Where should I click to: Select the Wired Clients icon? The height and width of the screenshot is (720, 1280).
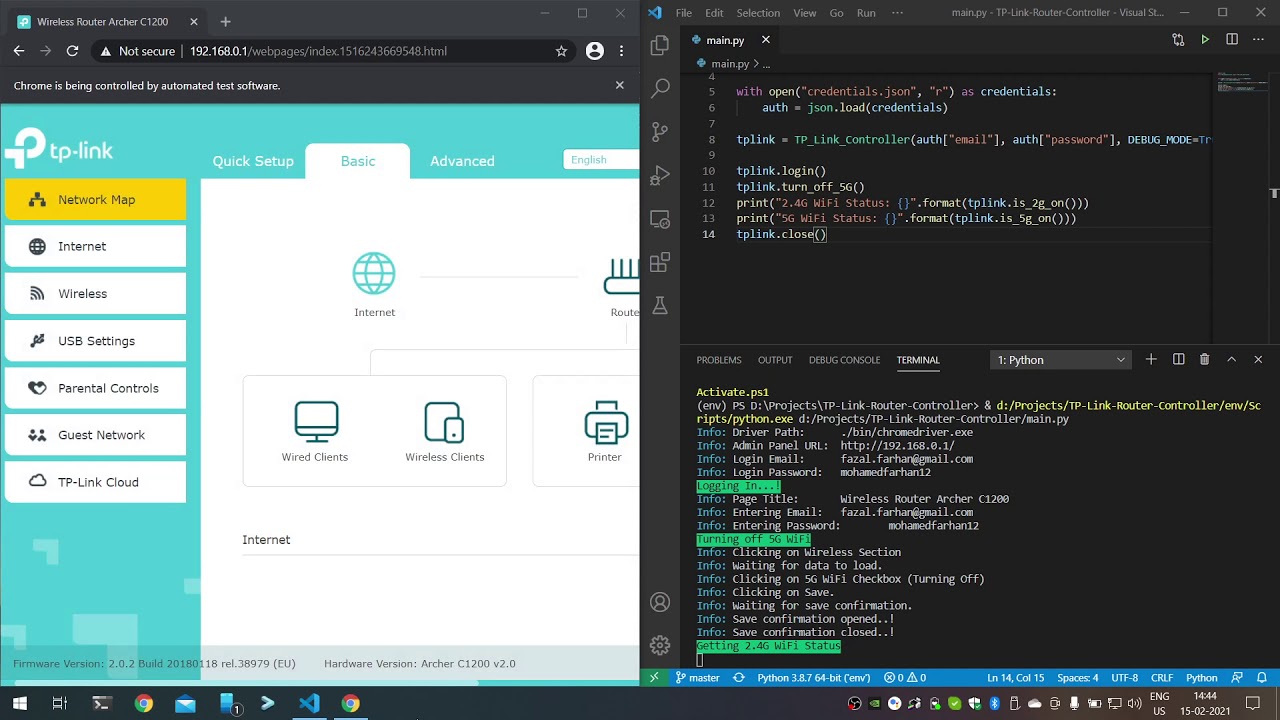point(316,421)
